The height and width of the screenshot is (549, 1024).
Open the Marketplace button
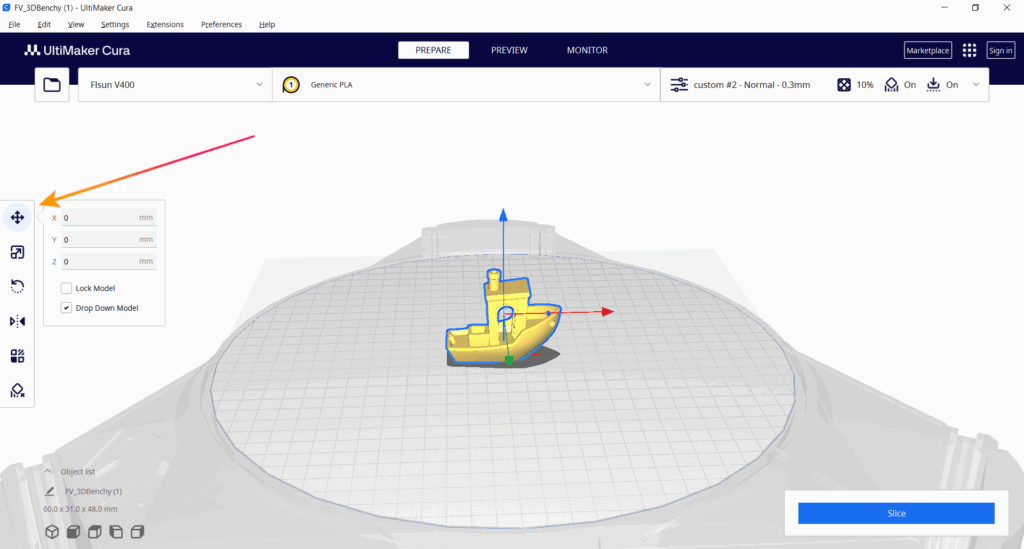point(927,50)
